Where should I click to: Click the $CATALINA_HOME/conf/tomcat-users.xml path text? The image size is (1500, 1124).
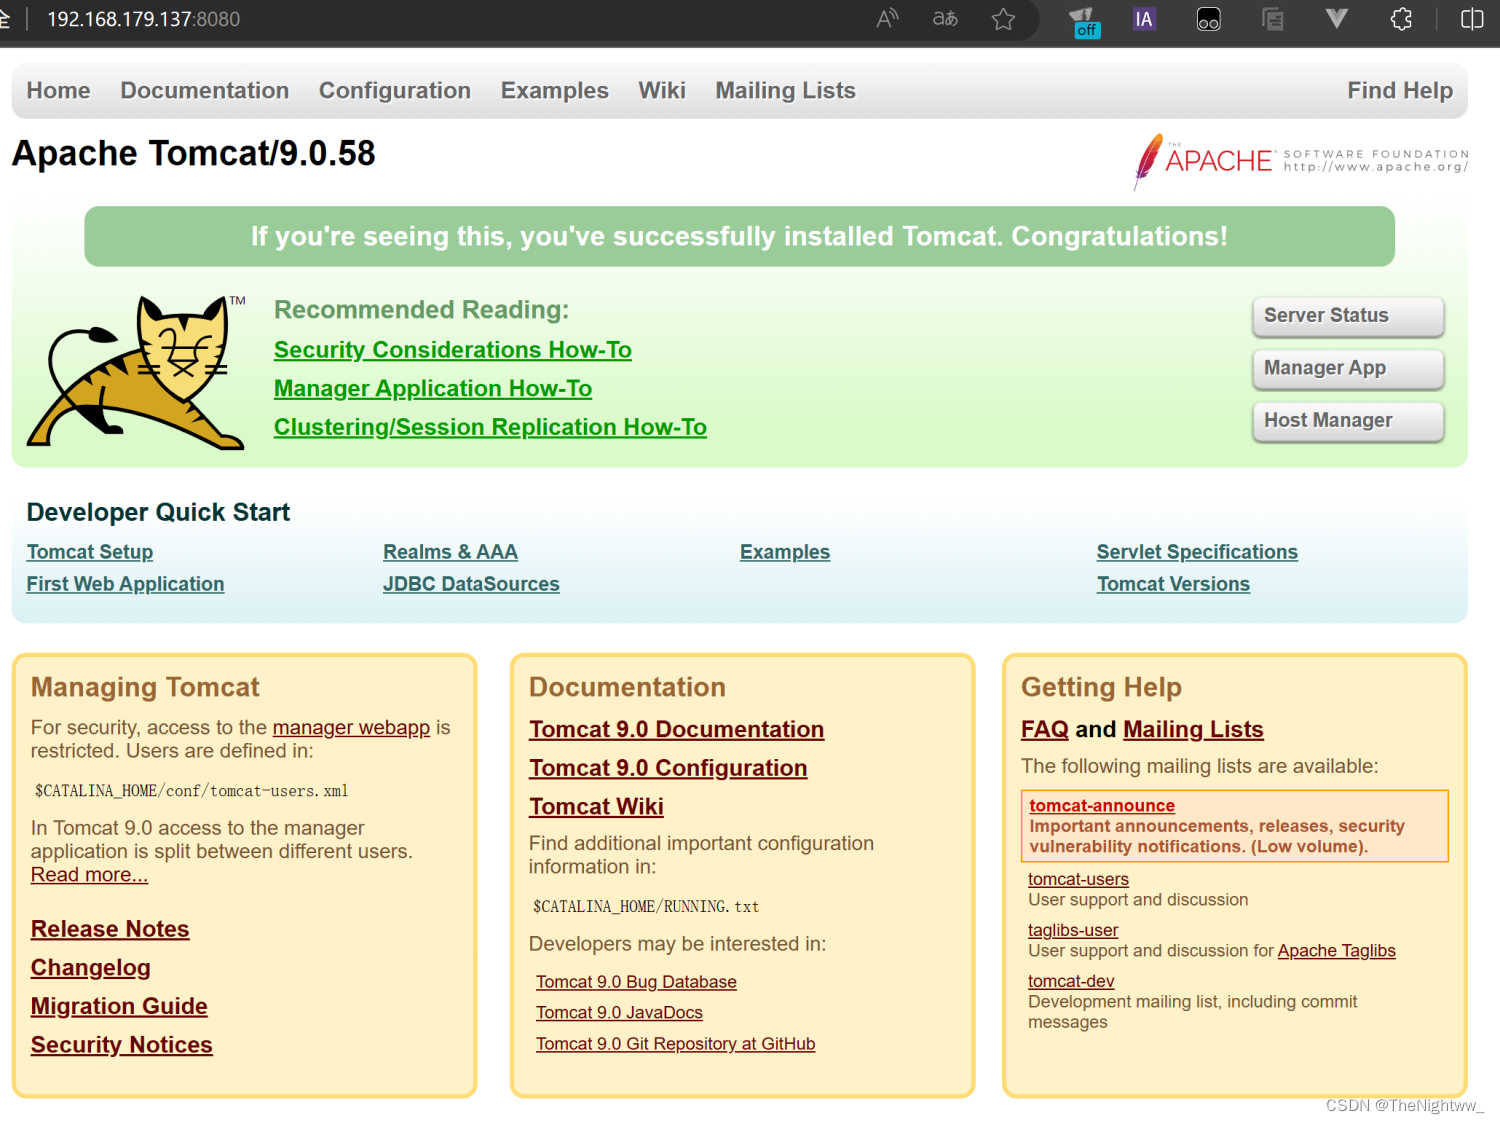point(192,791)
